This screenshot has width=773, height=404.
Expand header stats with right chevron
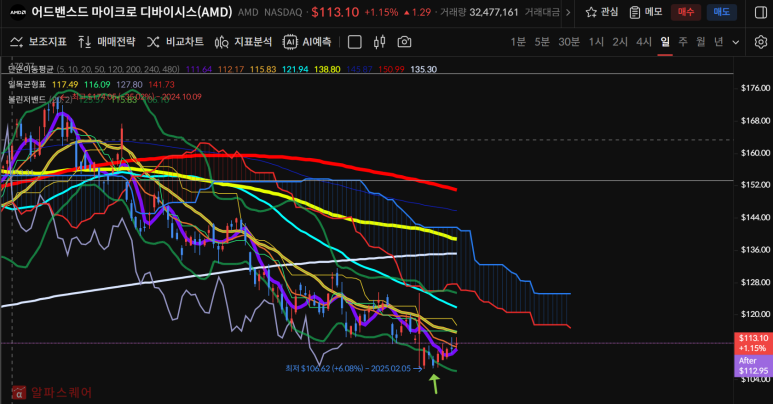(x=568, y=12)
